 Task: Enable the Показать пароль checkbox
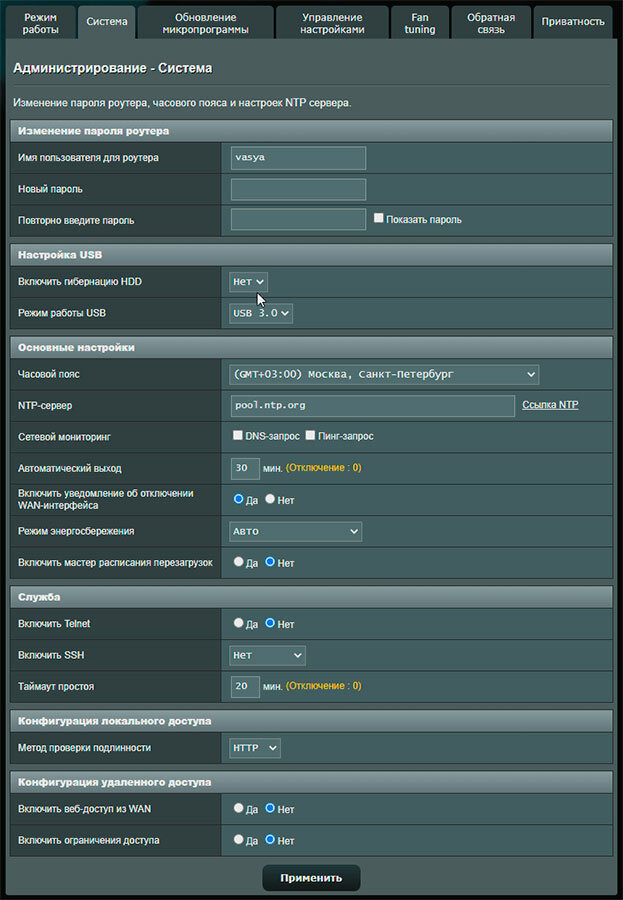[378, 218]
